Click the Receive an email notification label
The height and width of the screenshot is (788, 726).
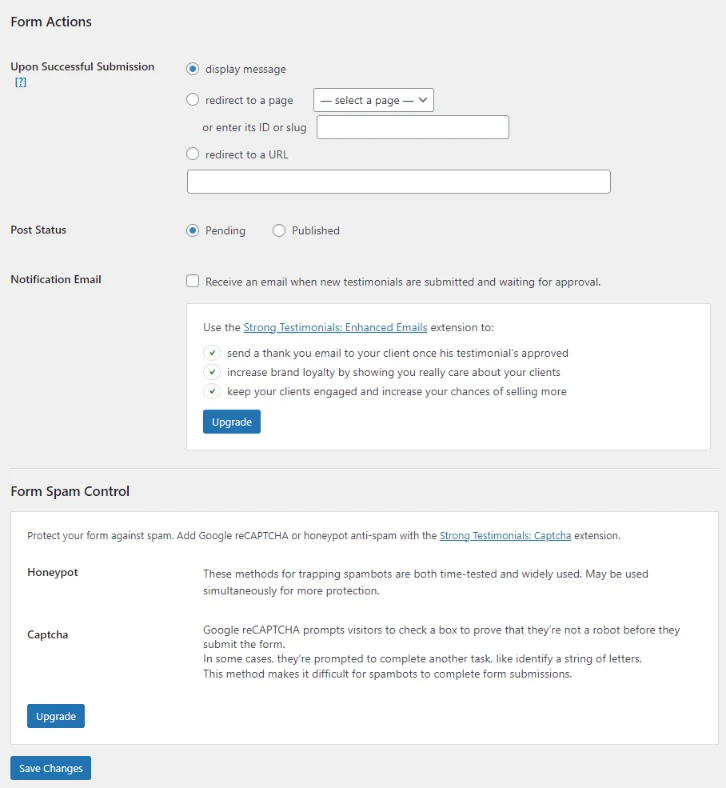tap(403, 282)
